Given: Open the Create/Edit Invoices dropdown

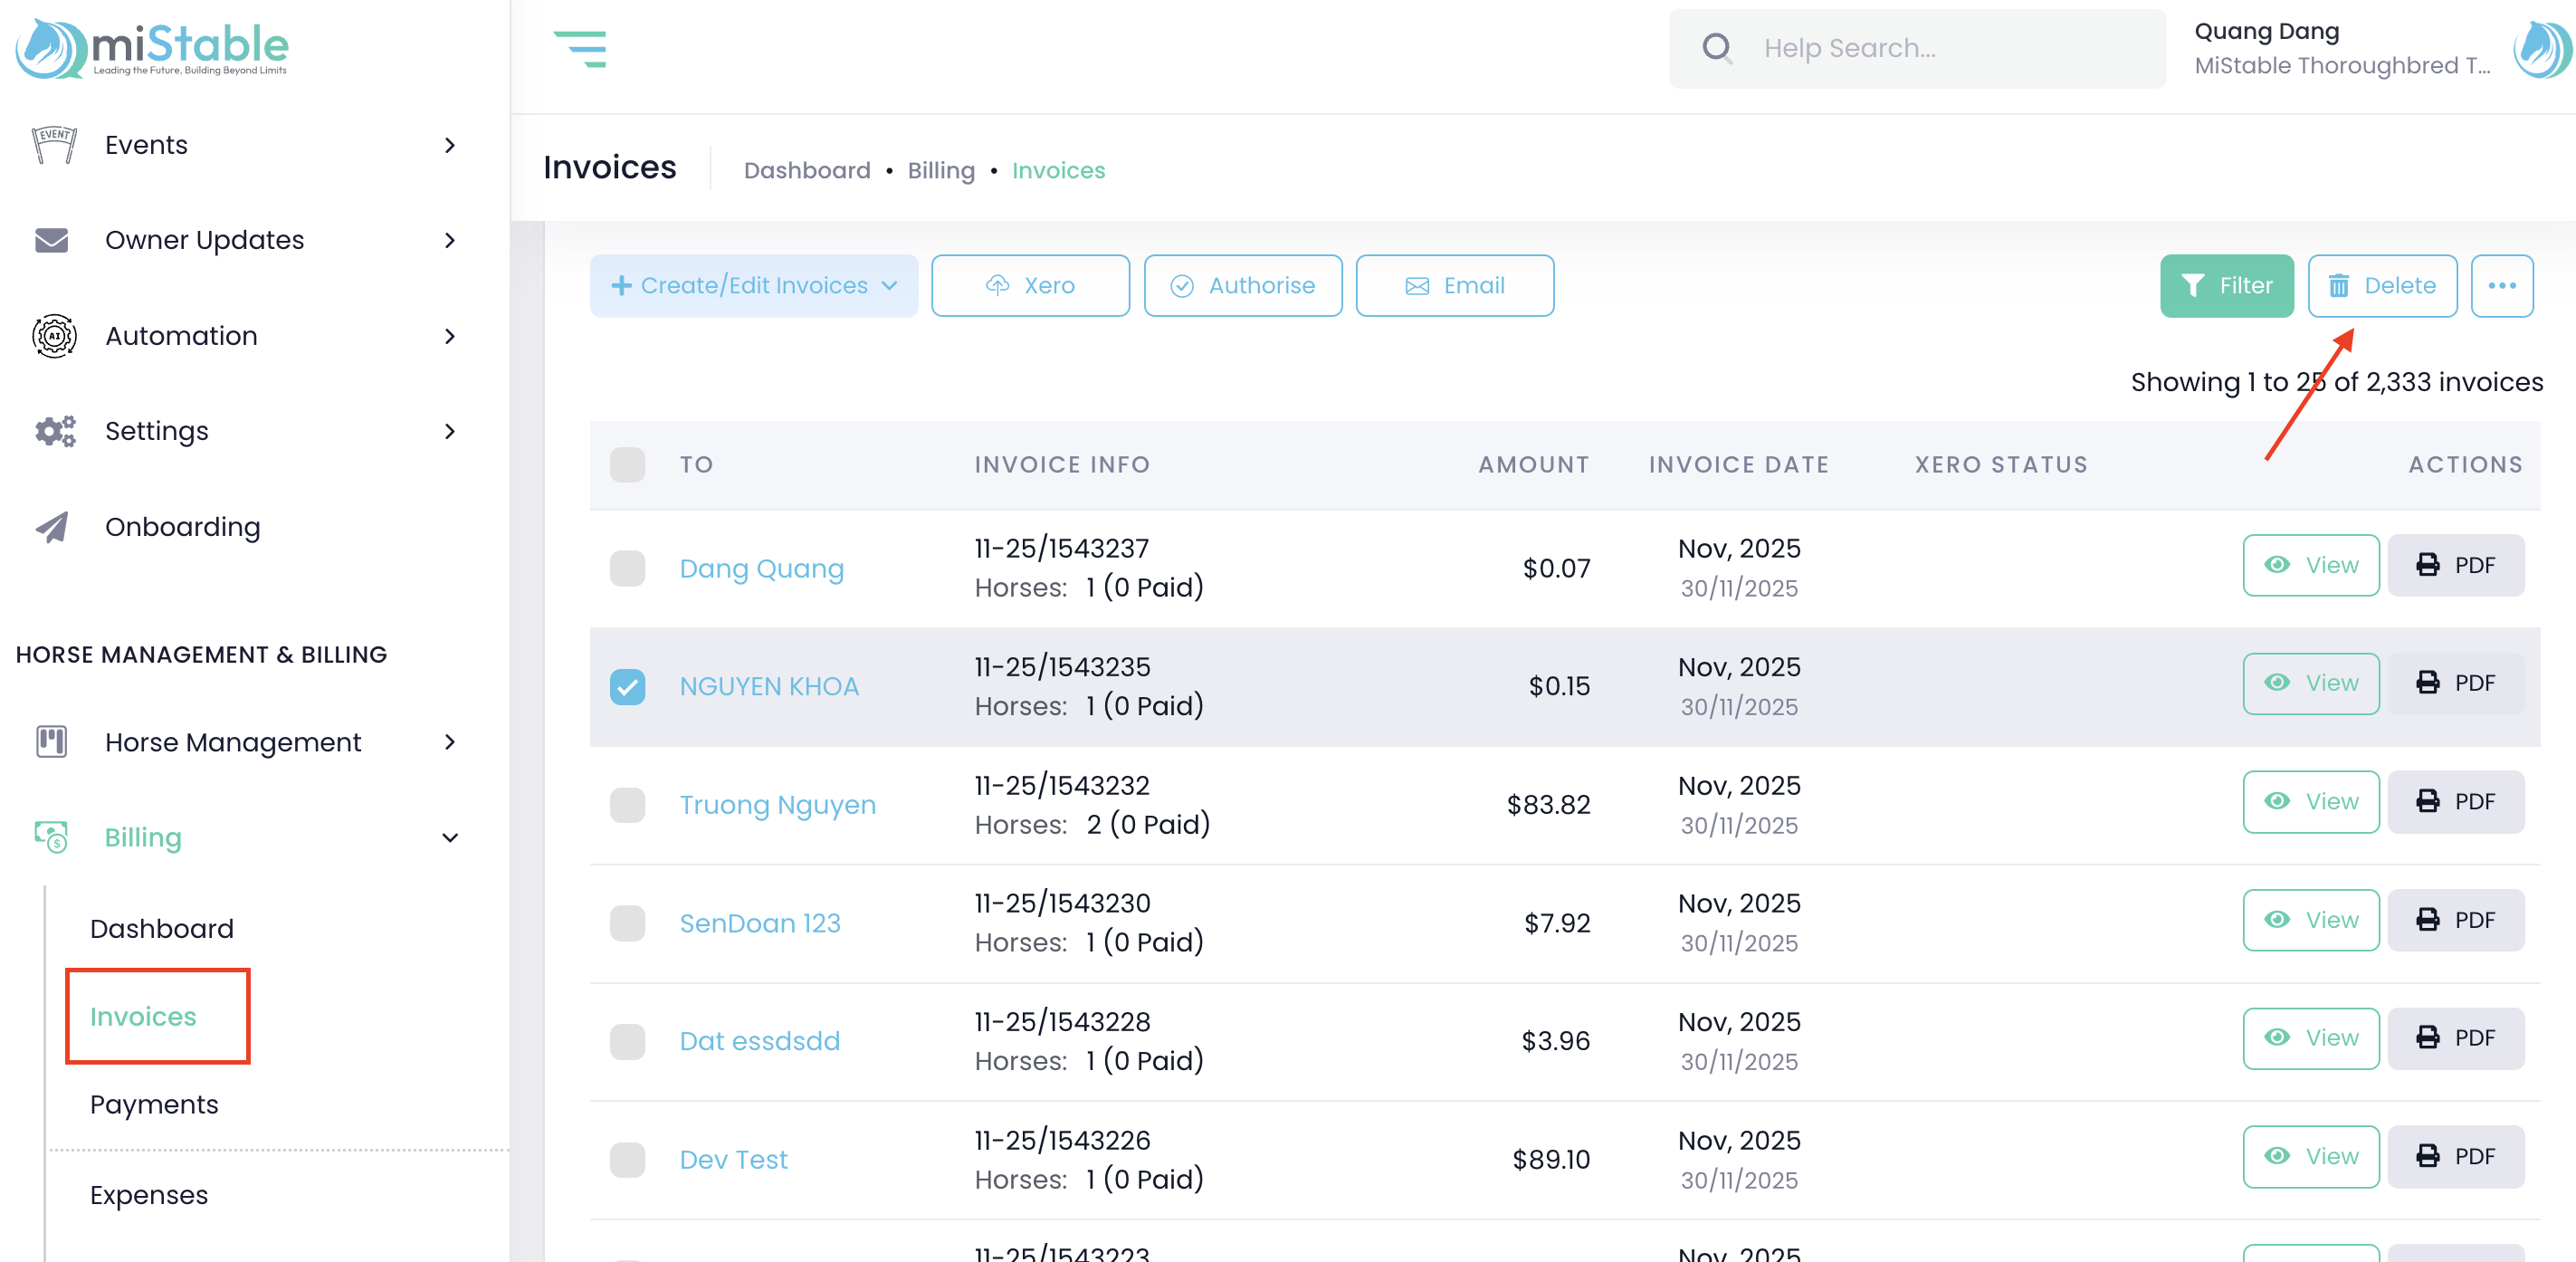Looking at the screenshot, I should [x=753, y=286].
